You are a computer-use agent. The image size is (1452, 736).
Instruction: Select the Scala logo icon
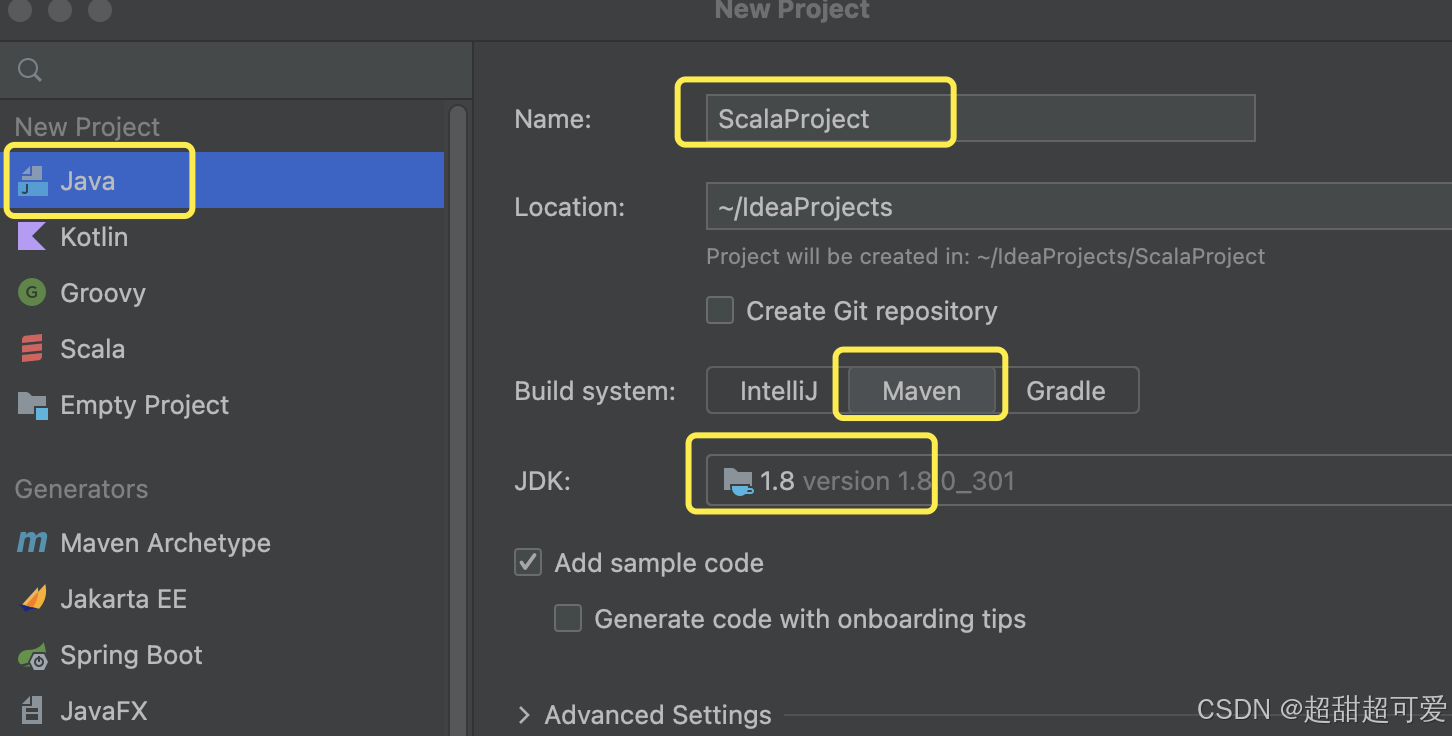[32, 349]
